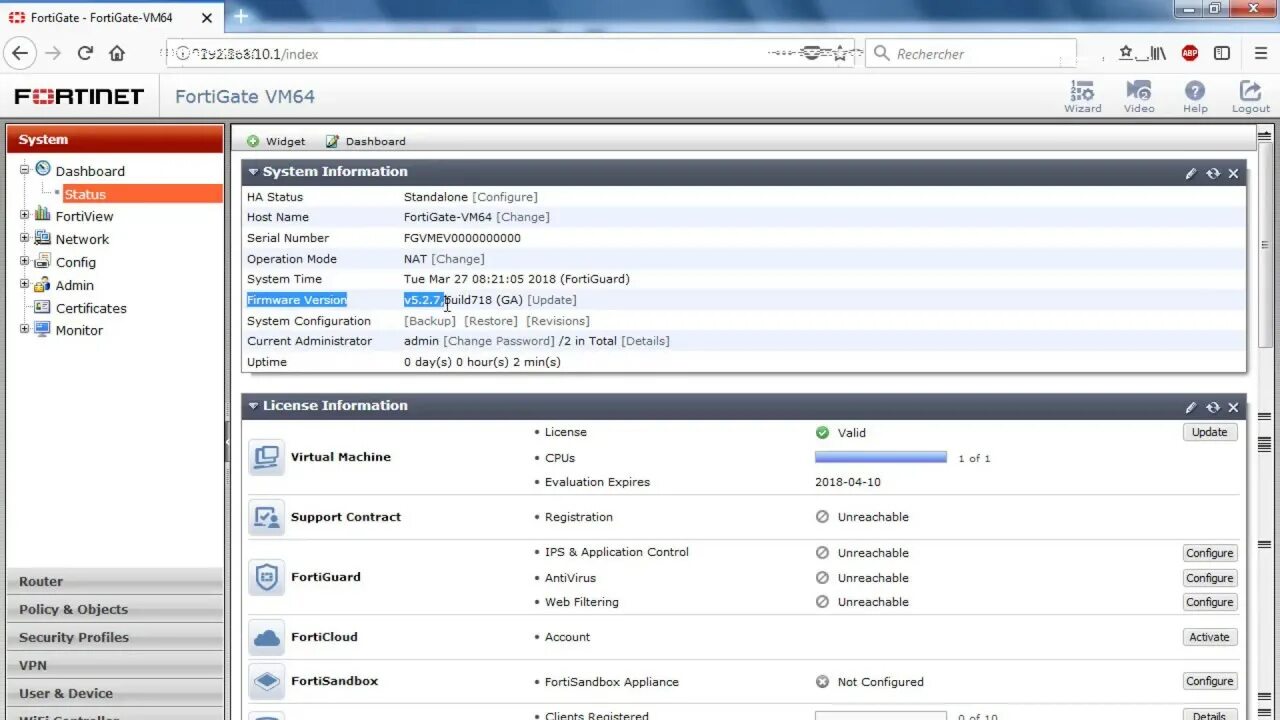Click Configure button for AntiVirus
The image size is (1280, 720).
coord(1209,578)
